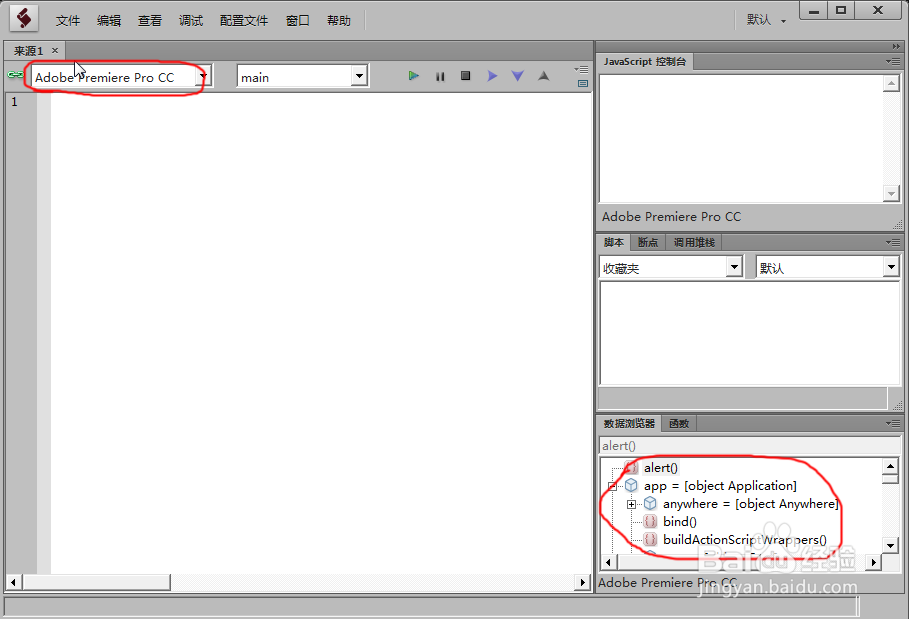The width and height of the screenshot is (909, 619).
Task: Select the alert() function tree item
Action: coord(661,468)
